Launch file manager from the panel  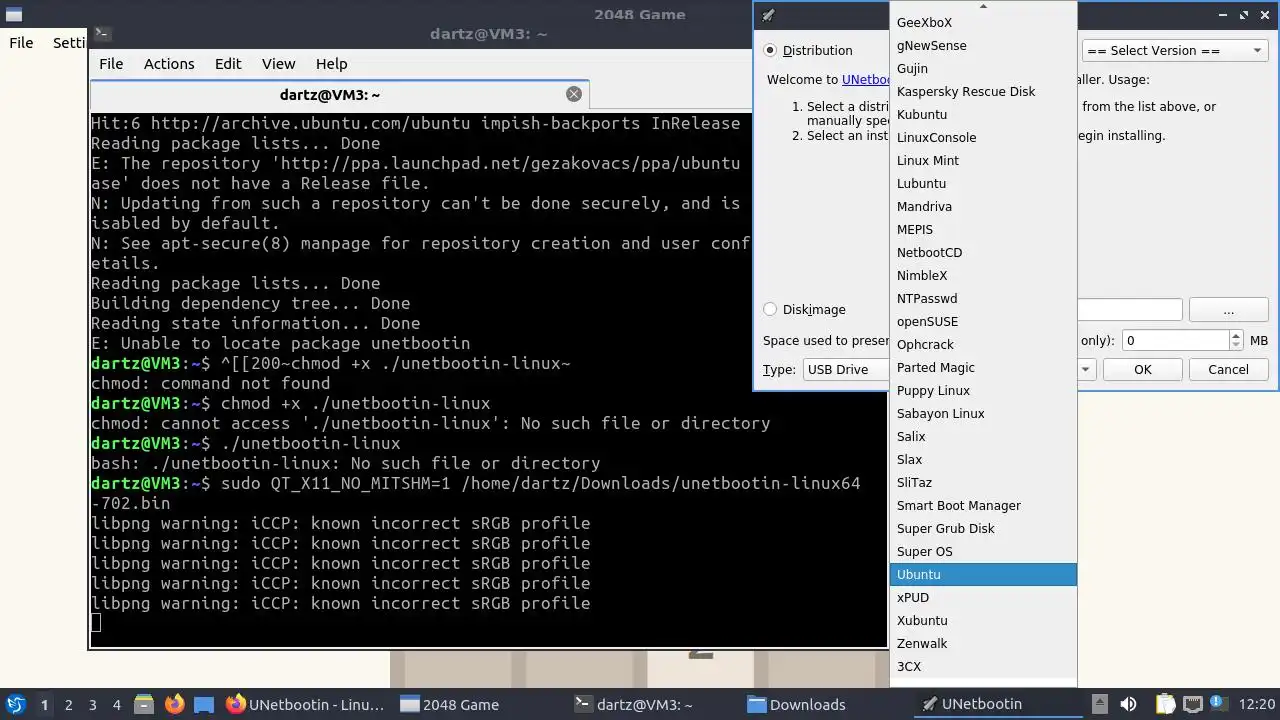click(x=143, y=704)
